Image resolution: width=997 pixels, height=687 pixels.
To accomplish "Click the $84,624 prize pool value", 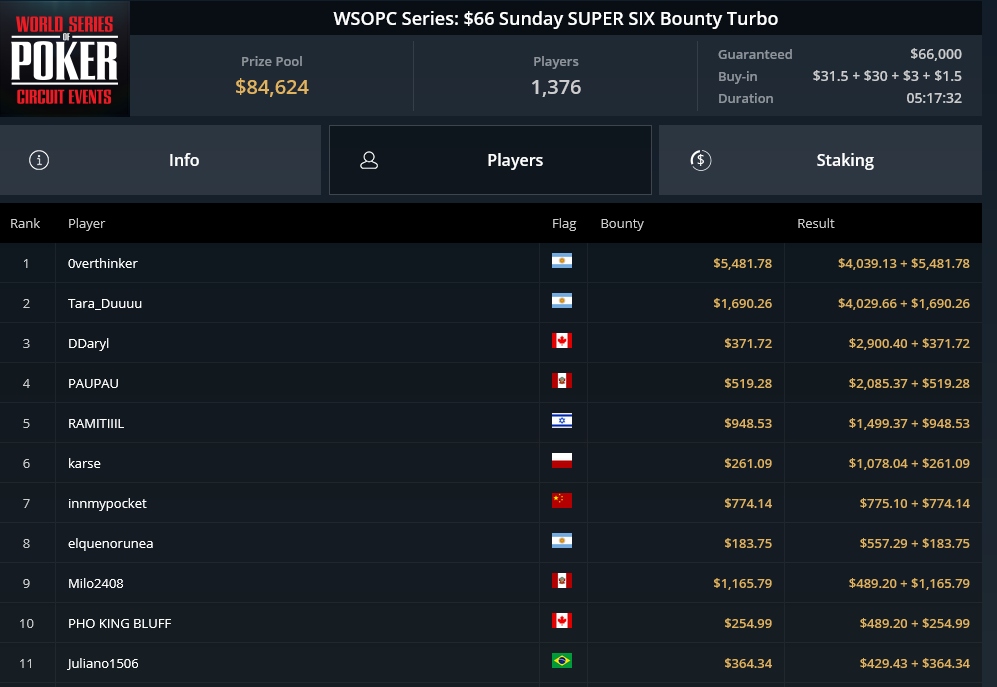I will point(272,87).
